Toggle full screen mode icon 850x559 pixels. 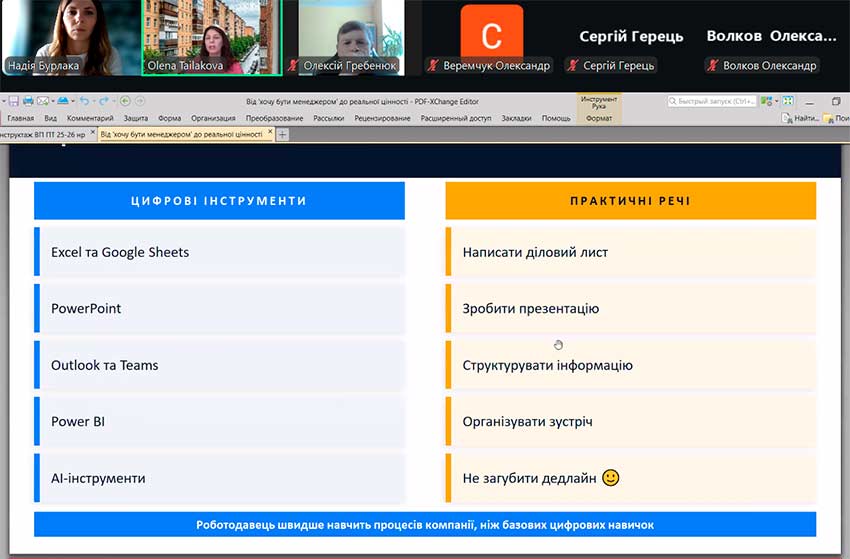(788, 101)
